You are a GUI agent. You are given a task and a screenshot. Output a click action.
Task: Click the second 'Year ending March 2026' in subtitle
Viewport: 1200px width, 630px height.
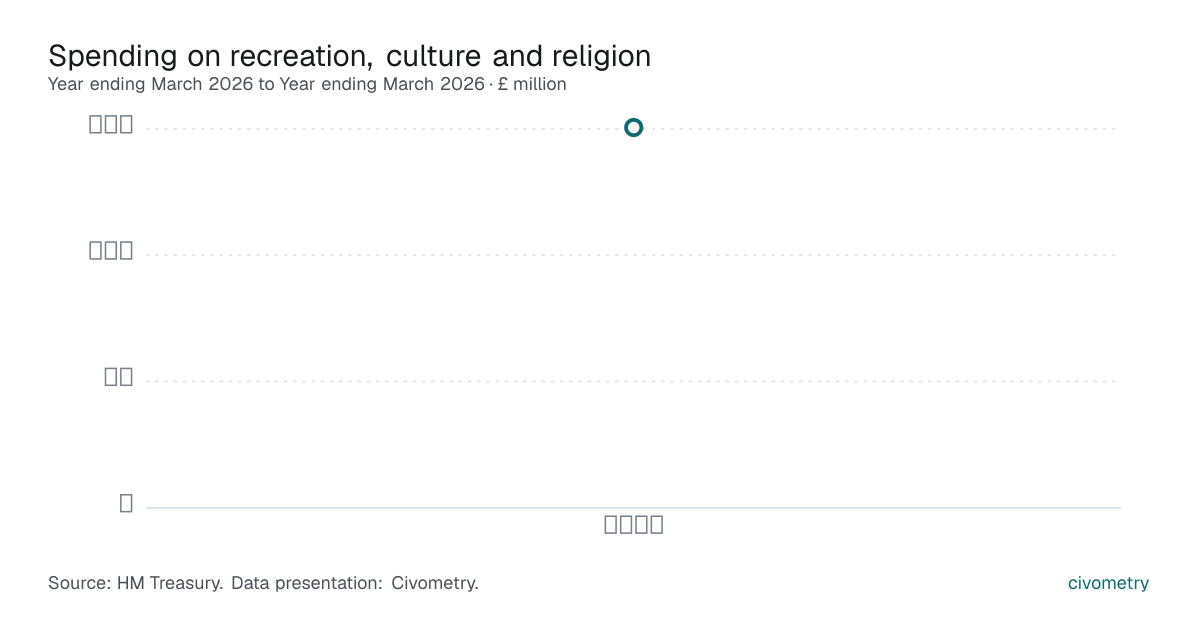click(x=382, y=85)
